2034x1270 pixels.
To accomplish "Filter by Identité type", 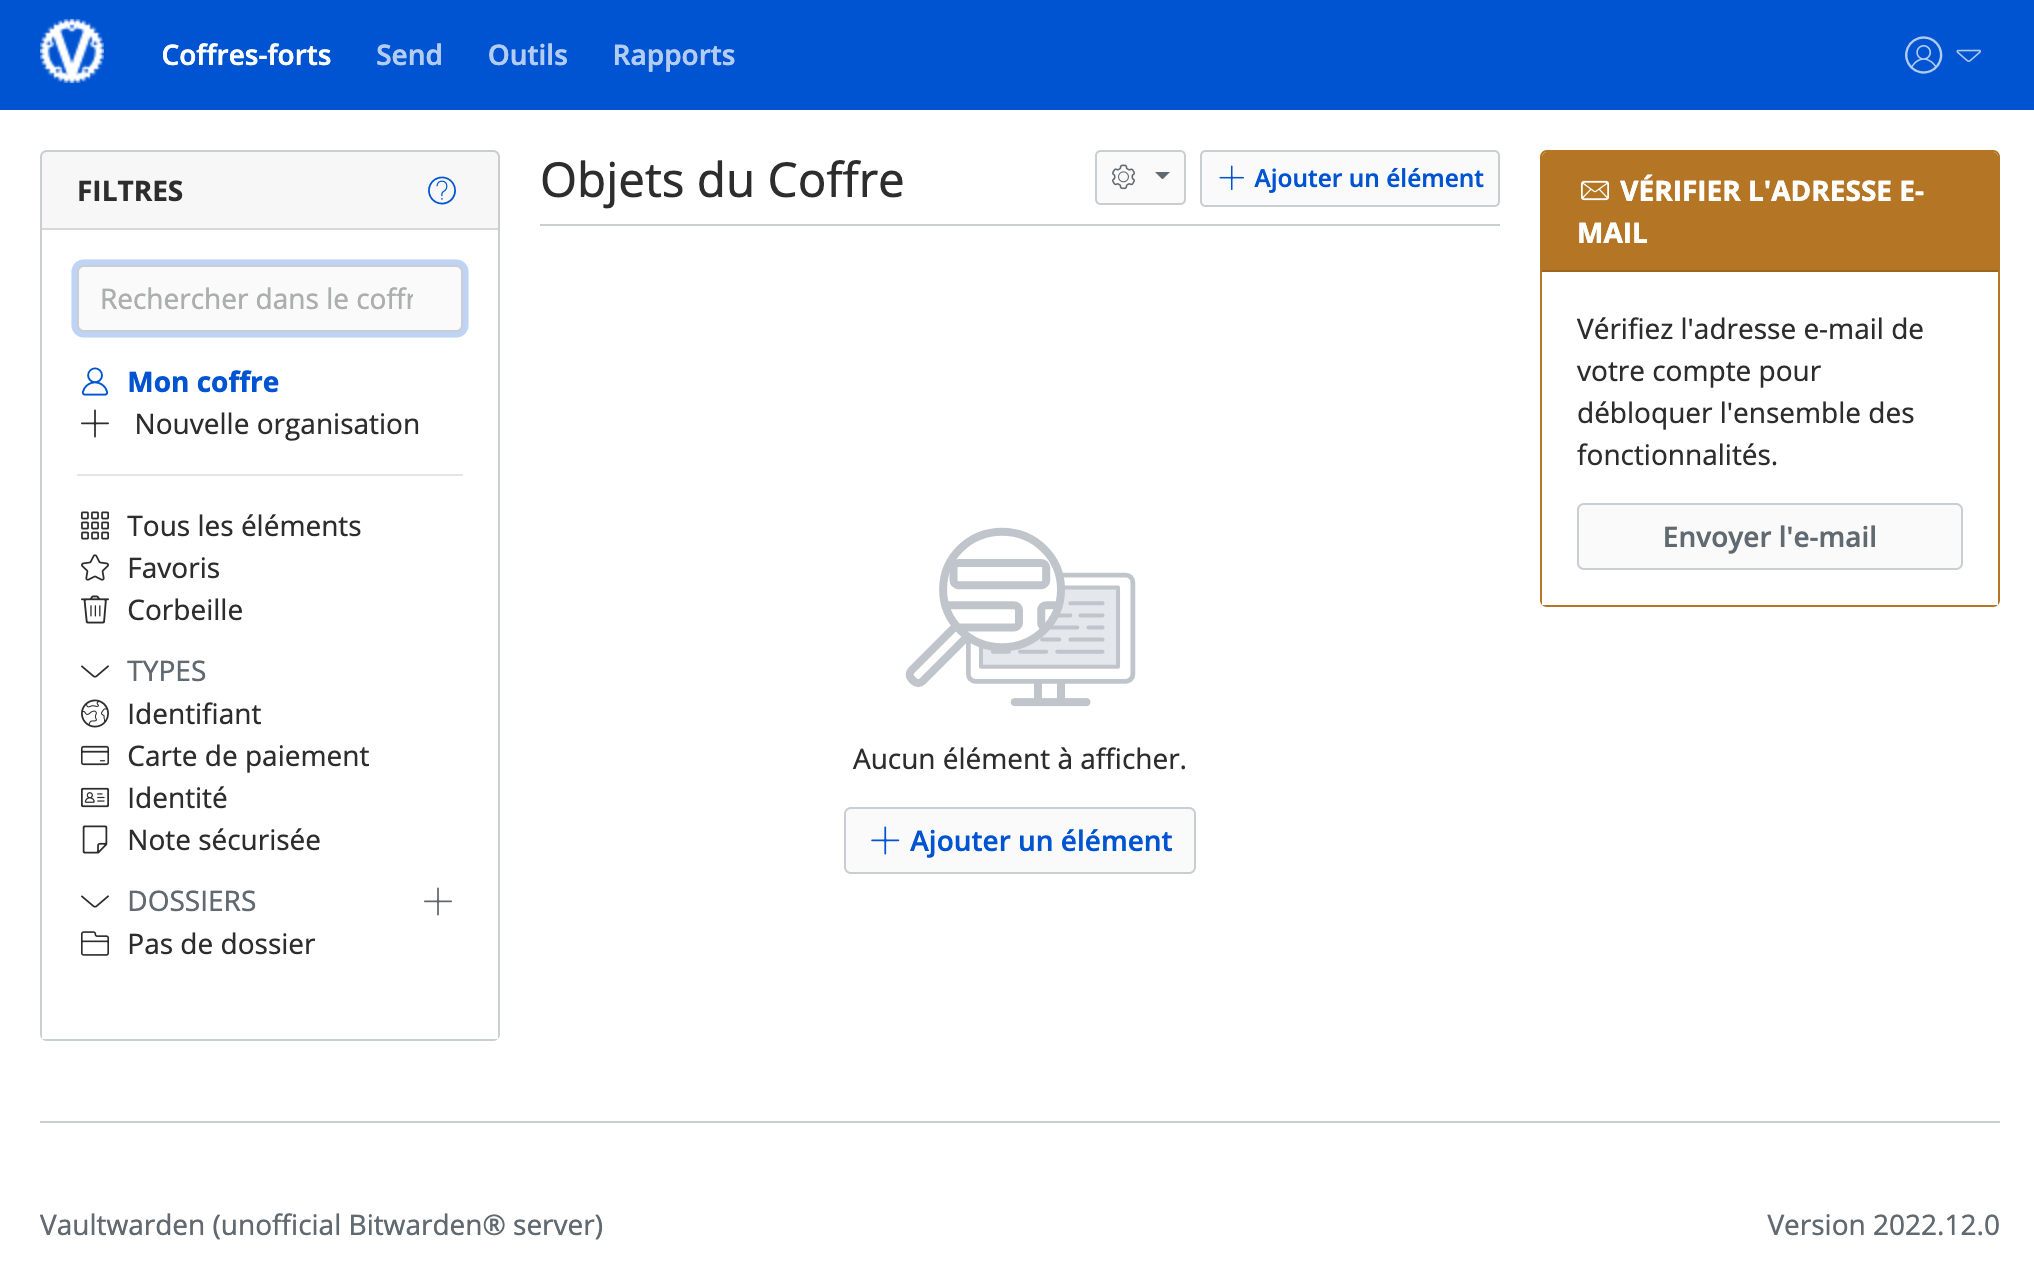I will 177,798.
